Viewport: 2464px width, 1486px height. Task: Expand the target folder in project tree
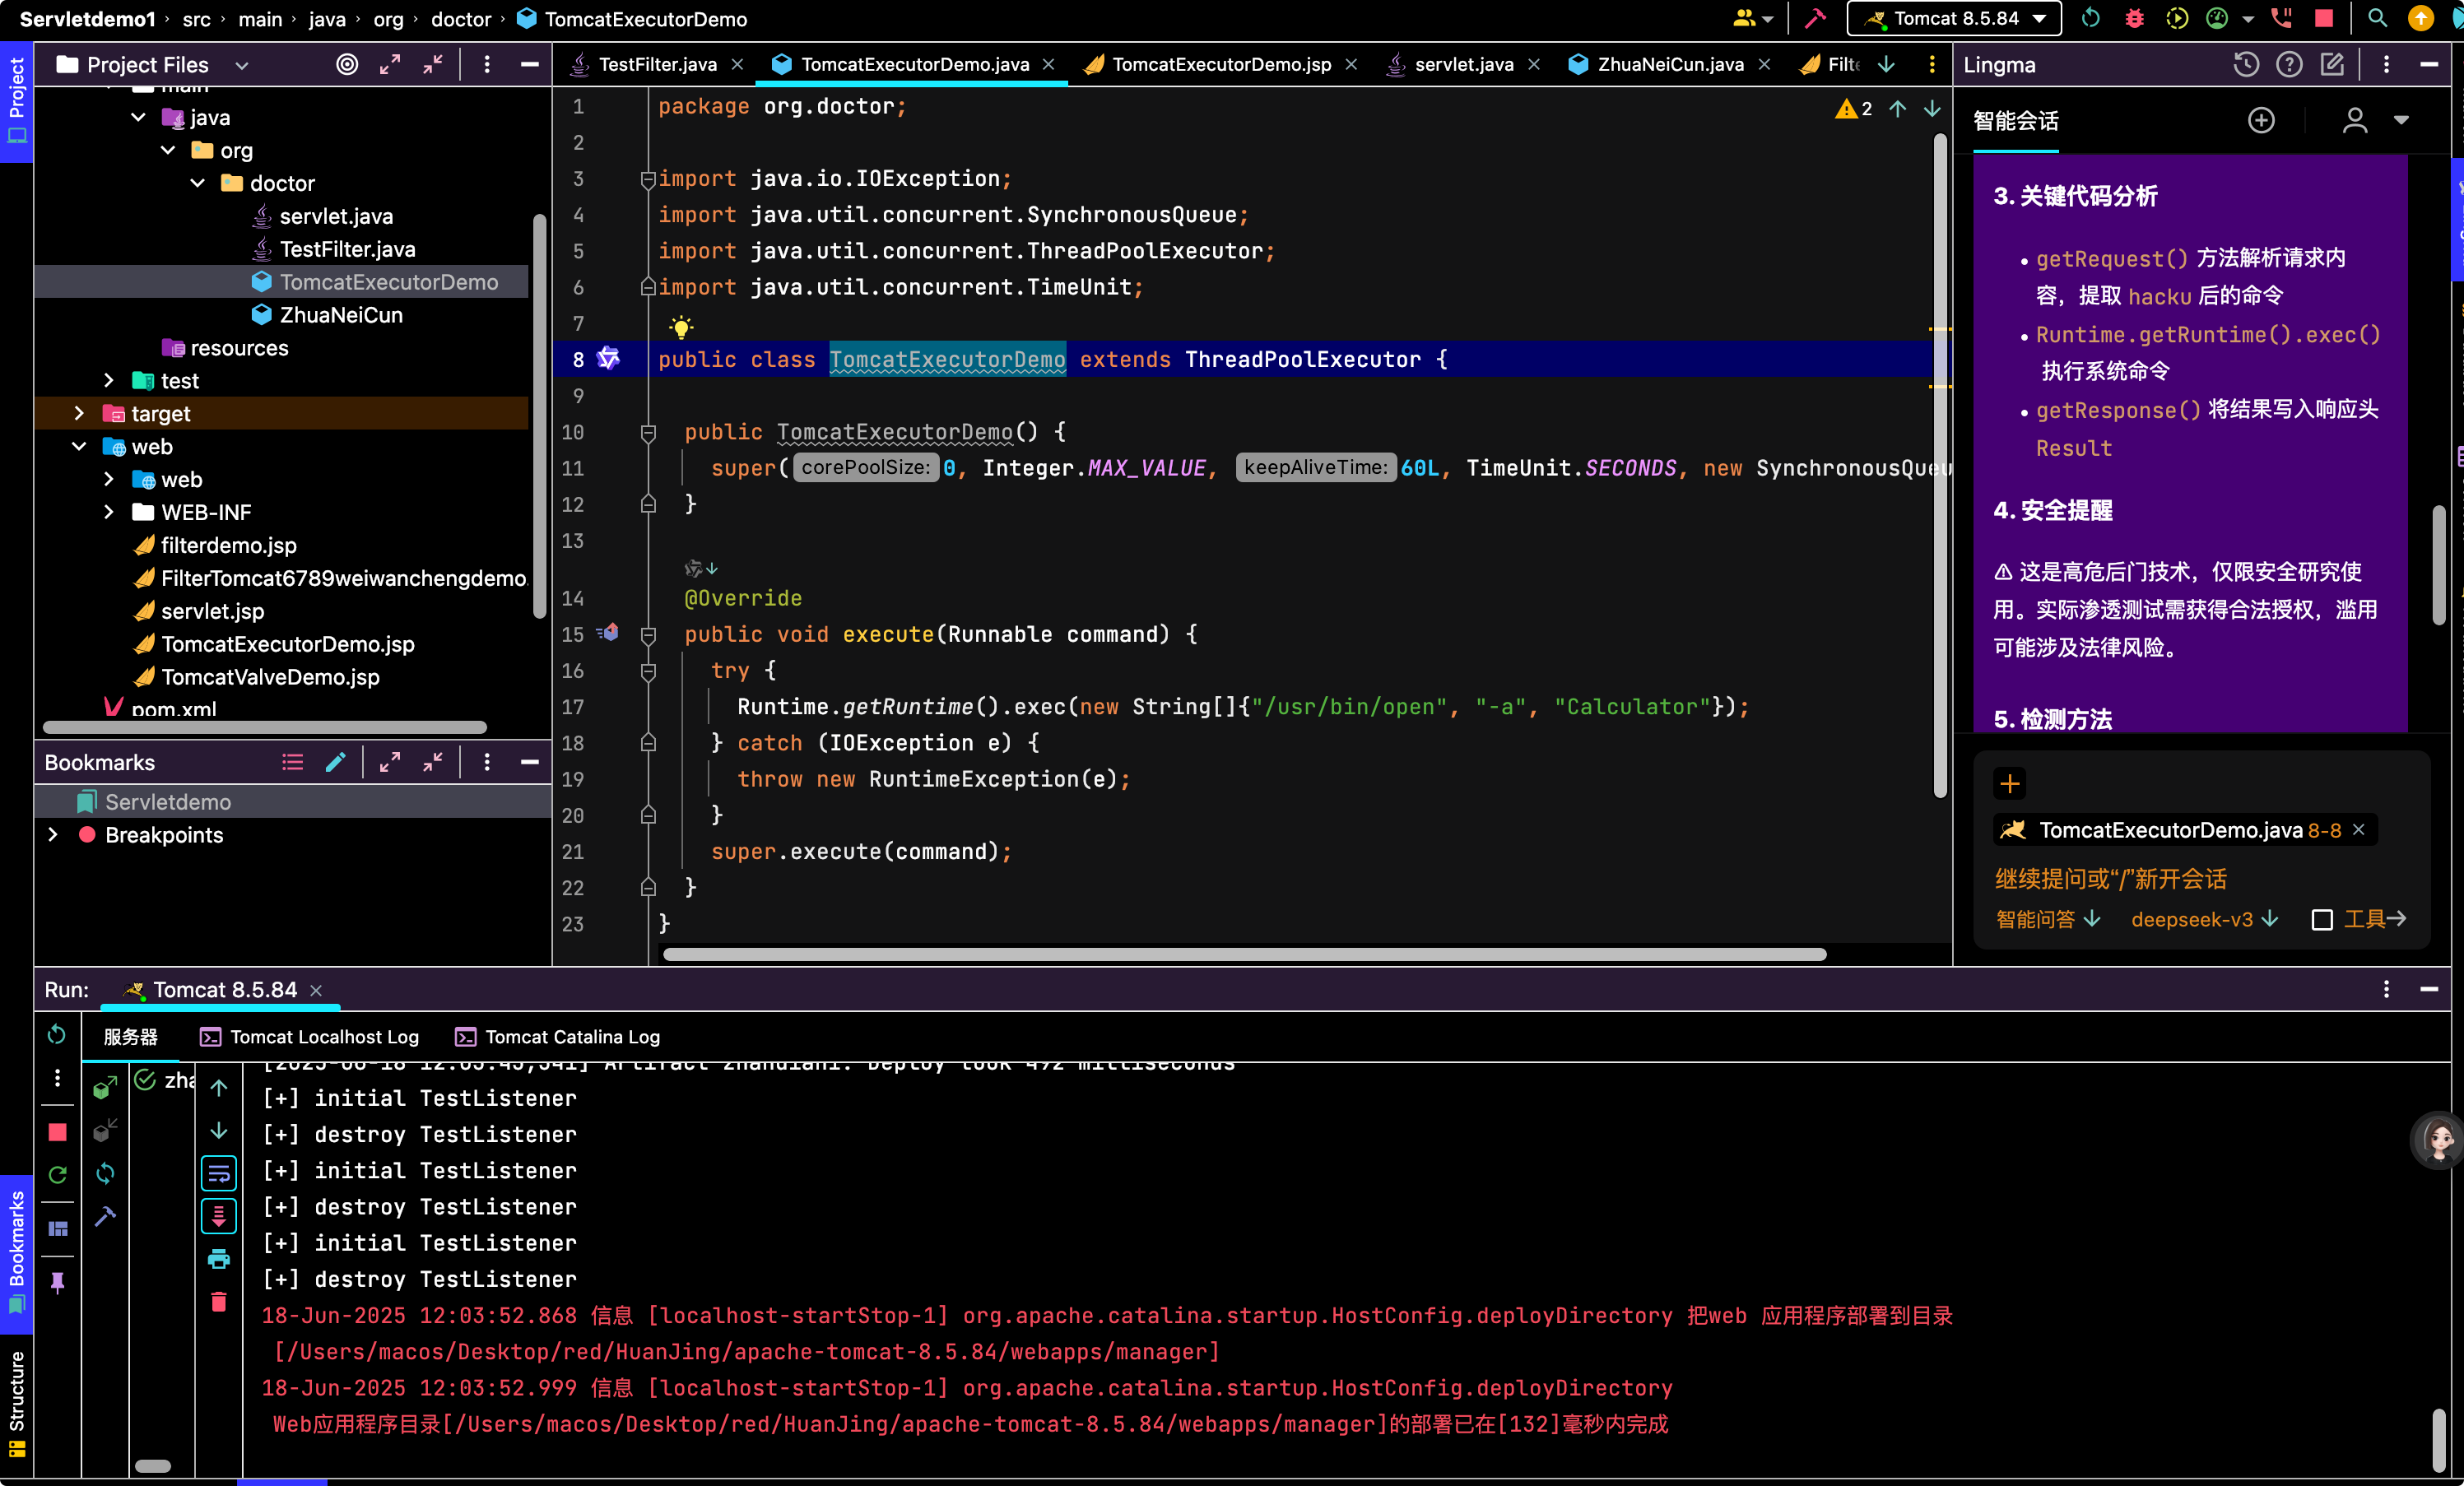79,413
